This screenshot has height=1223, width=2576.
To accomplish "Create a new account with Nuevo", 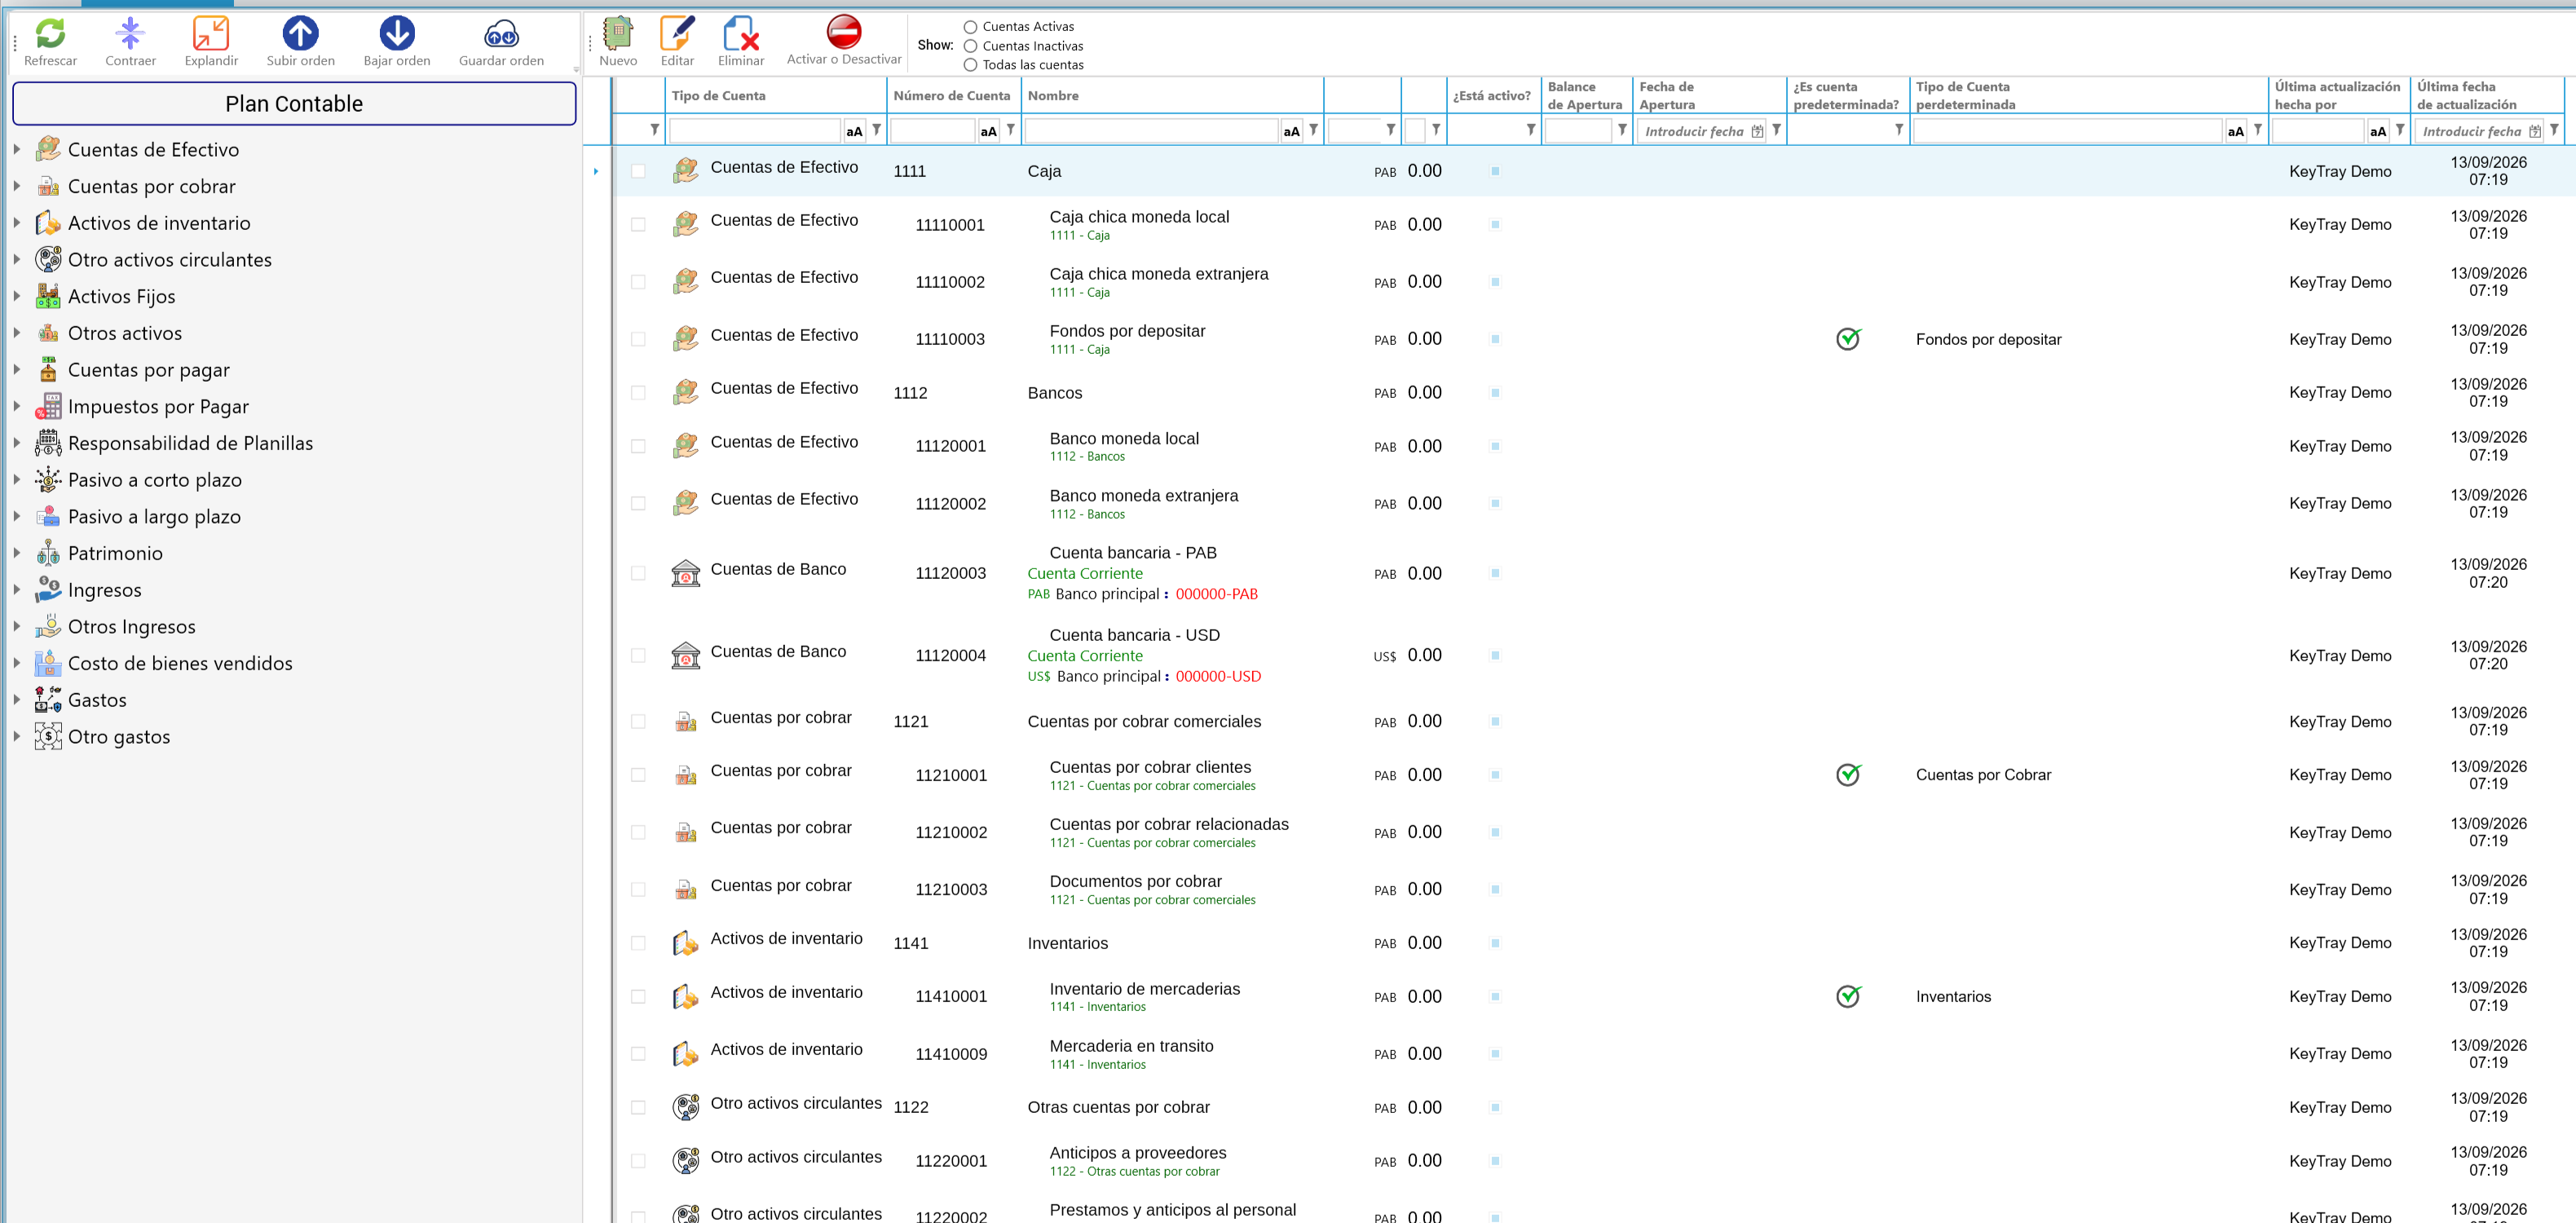I will 618,34.
